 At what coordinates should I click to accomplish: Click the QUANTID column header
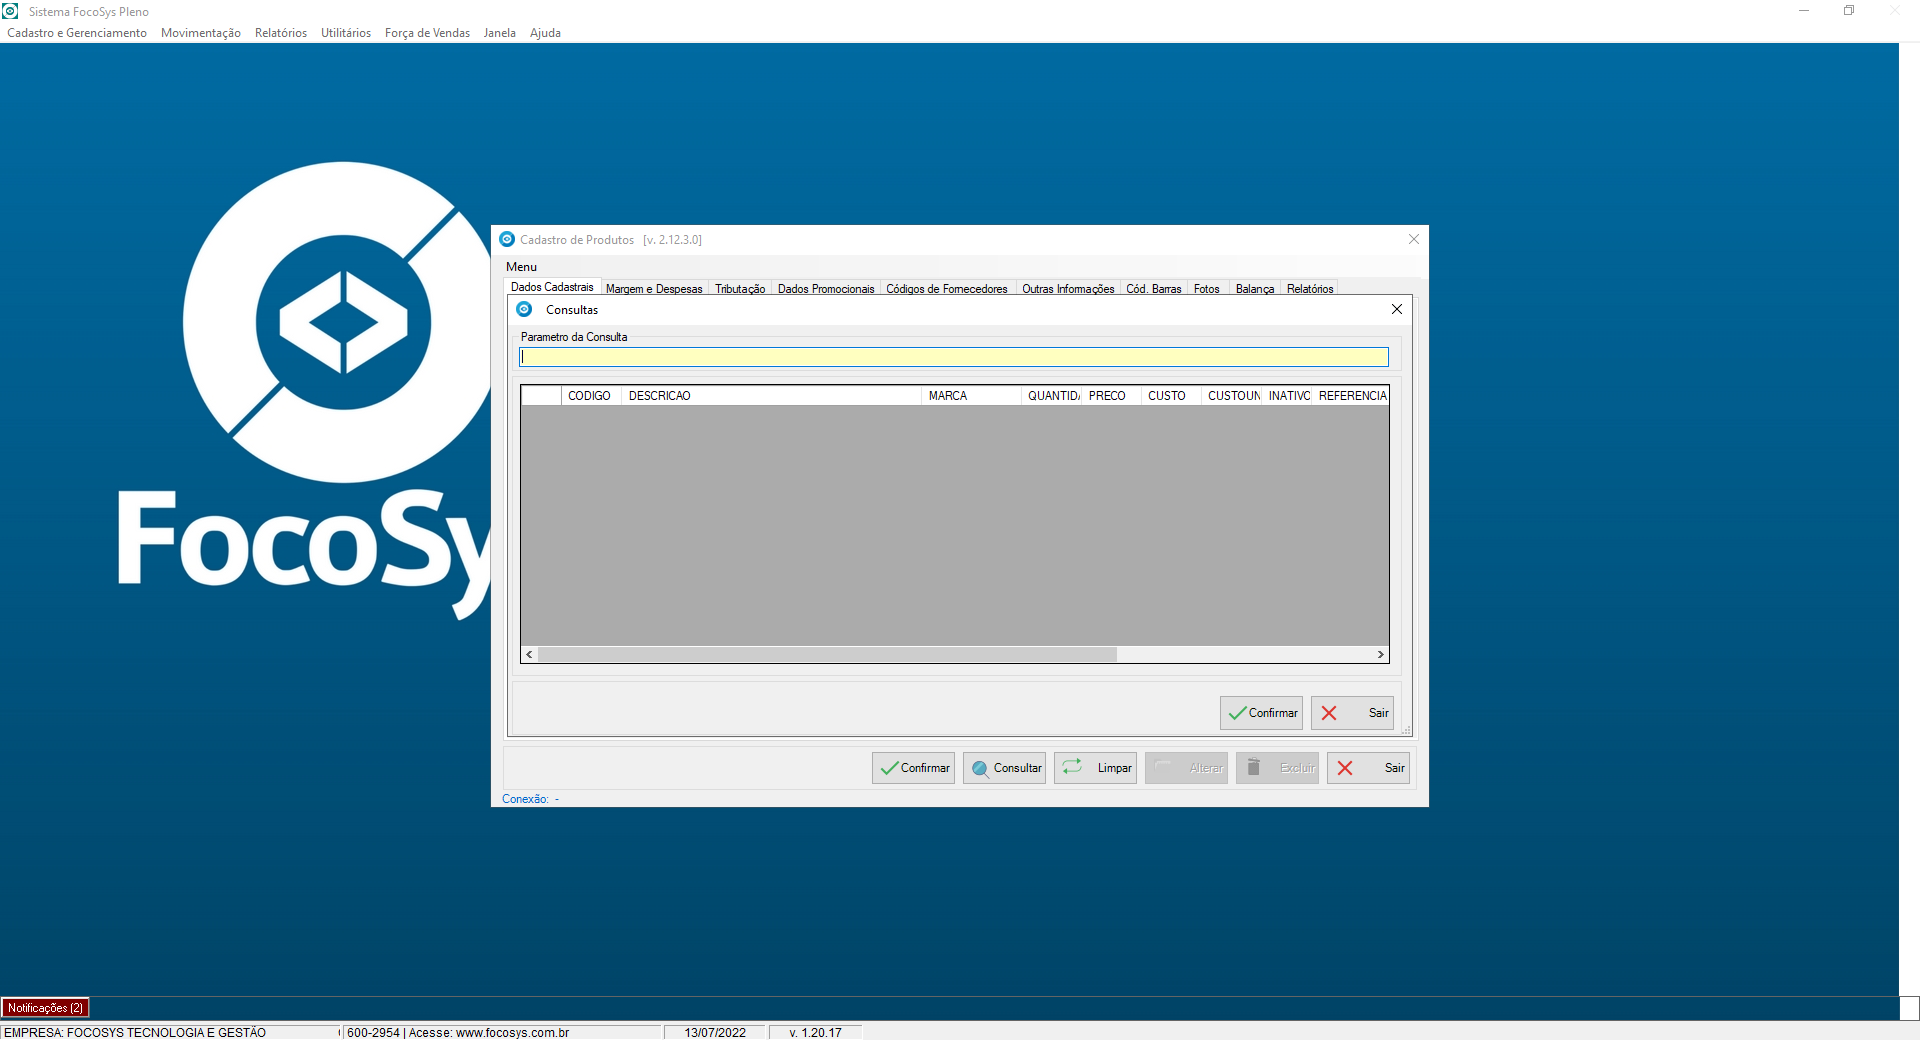click(1052, 396)
